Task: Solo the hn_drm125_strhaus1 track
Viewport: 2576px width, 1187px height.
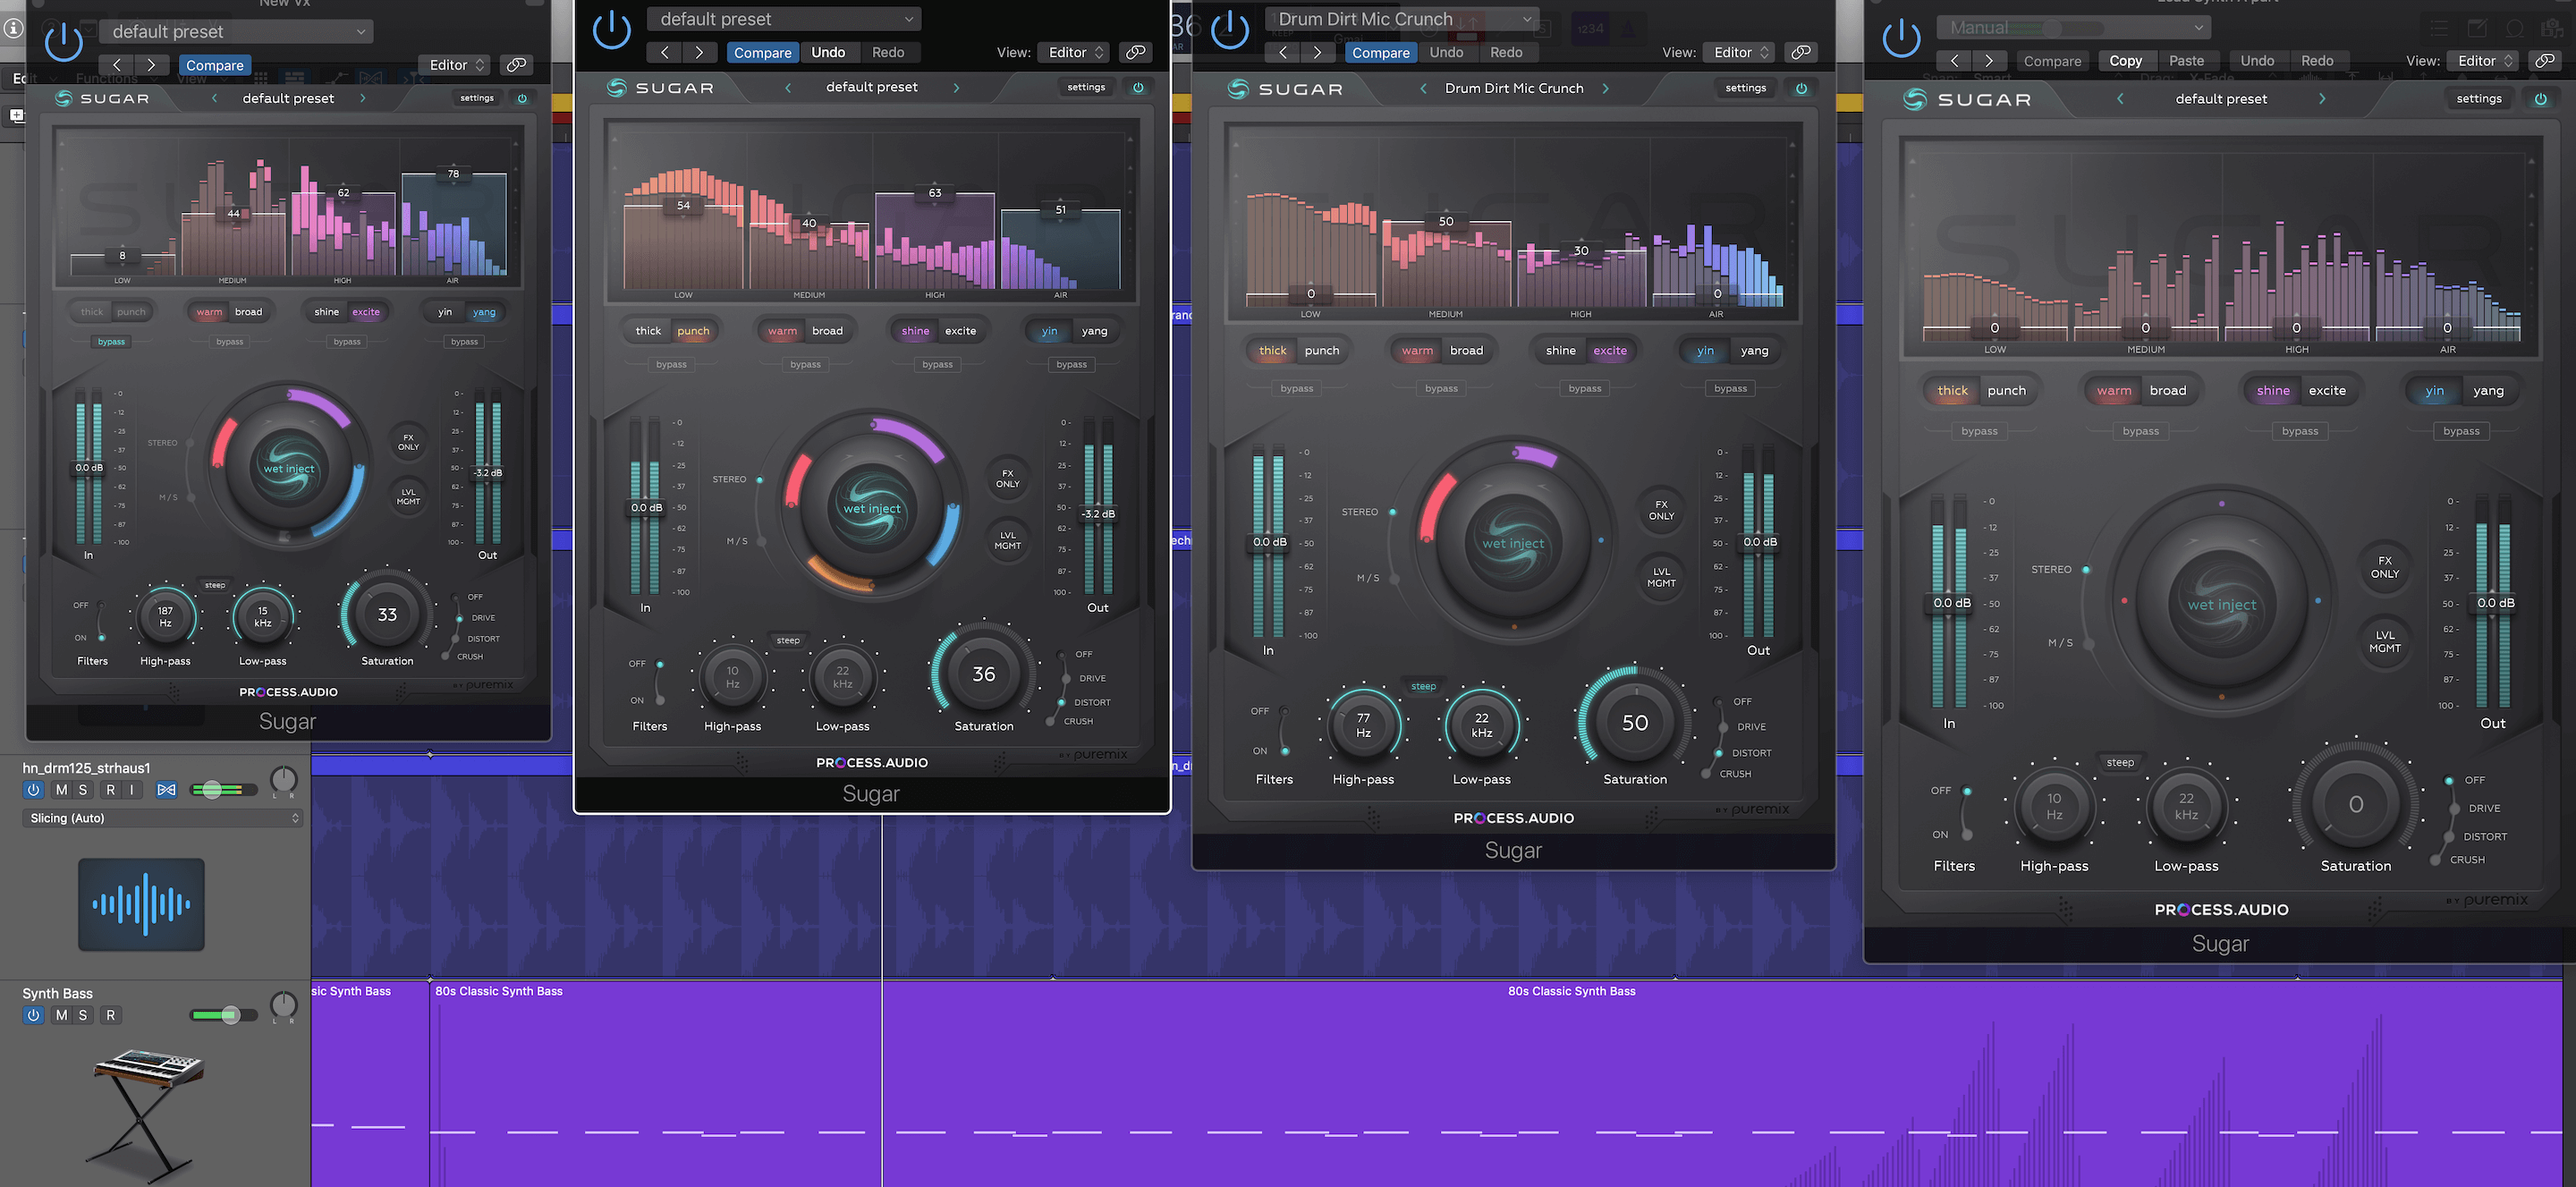Action: coord(83,790)
